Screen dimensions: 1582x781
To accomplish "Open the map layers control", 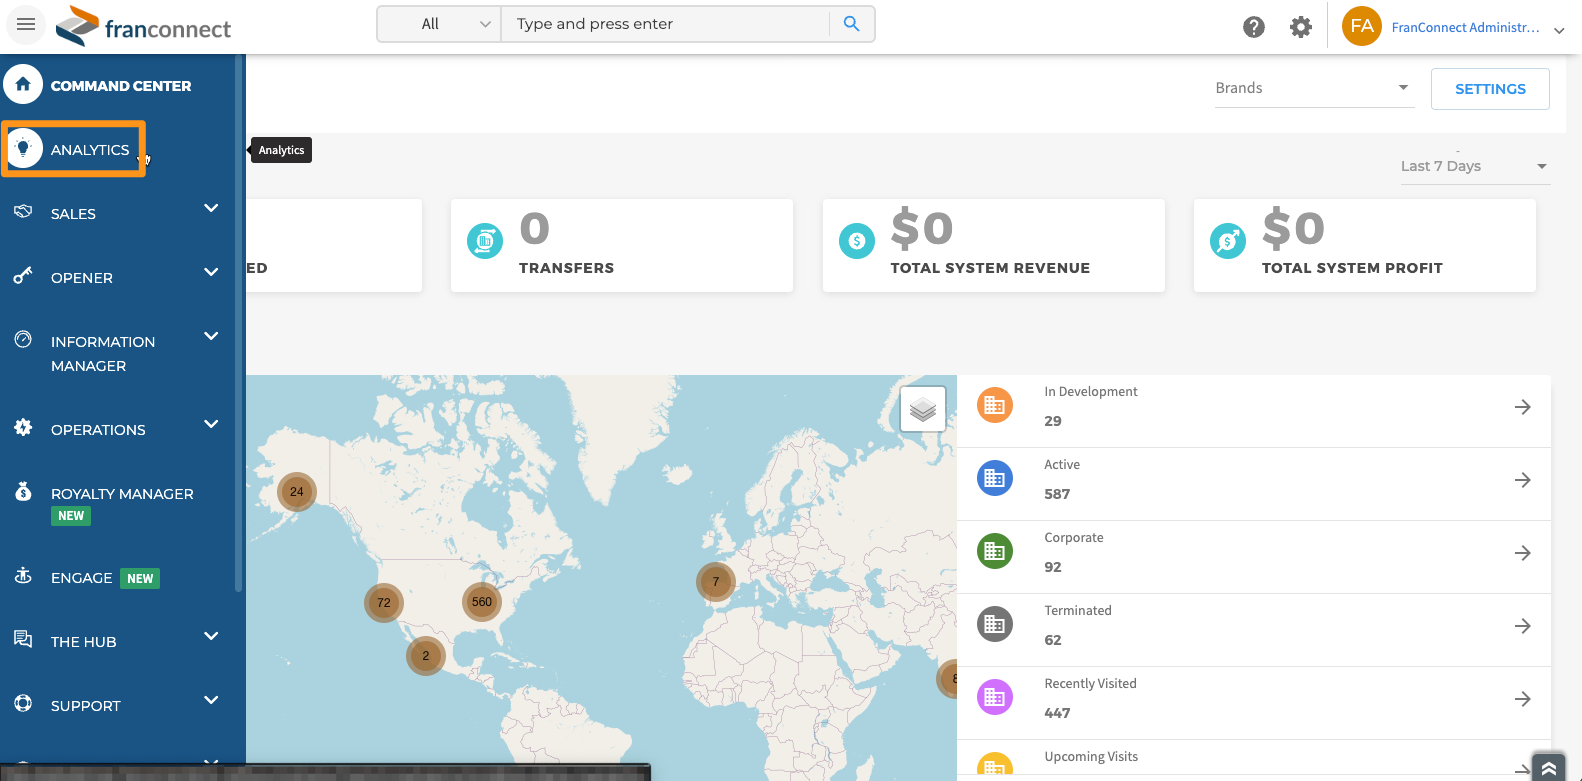I will coord(923,409).
